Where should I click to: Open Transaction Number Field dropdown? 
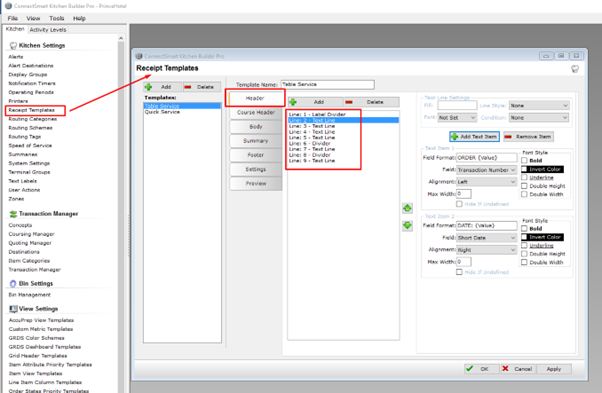pos(486,170)
